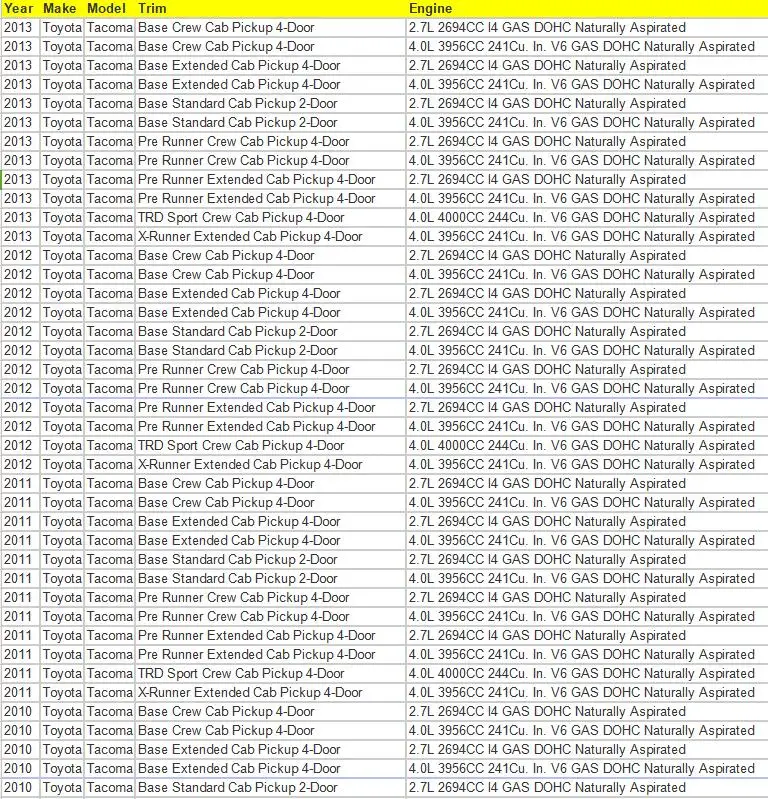Click year cell in the 2011 X-Runner row
This screenshot has height=799, width=768.
tap(20, 693)
